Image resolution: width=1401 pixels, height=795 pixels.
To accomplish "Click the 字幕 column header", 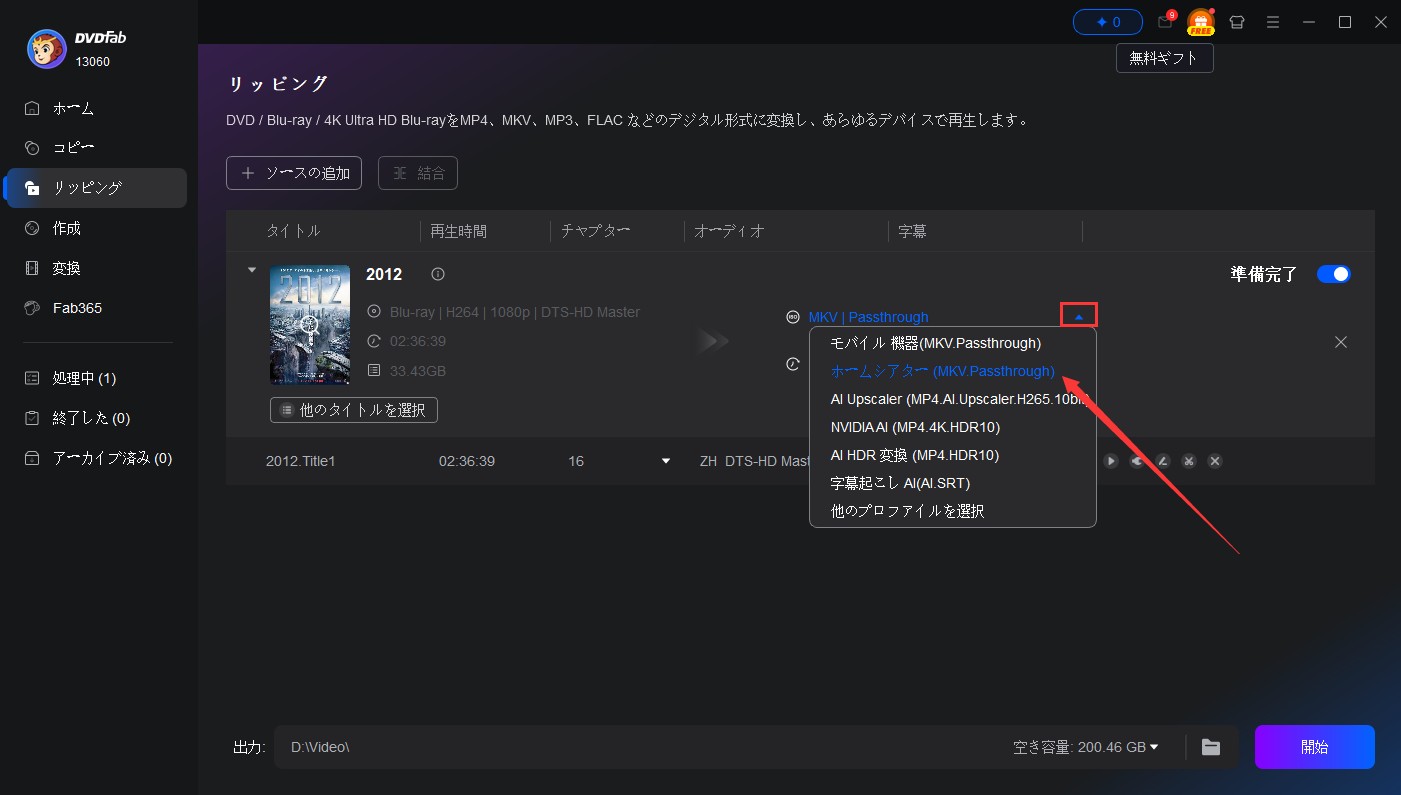I will (912, 231).
